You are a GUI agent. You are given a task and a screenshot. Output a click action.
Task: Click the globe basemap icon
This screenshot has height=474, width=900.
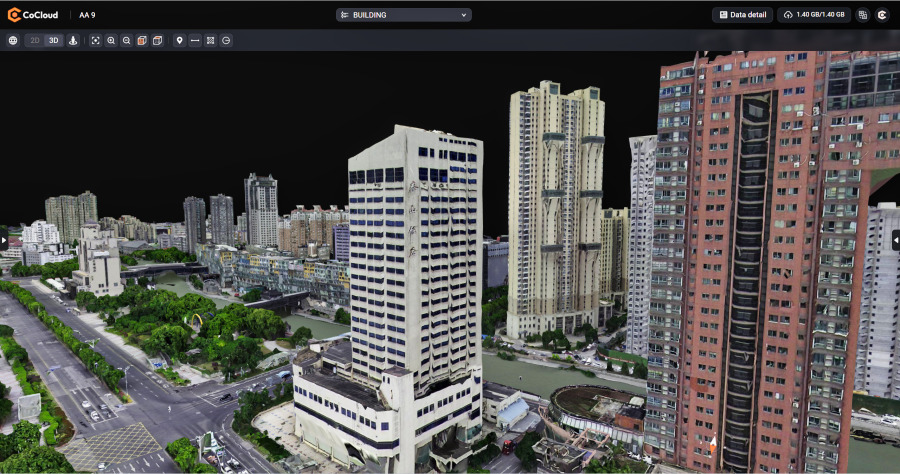[13, 40]
